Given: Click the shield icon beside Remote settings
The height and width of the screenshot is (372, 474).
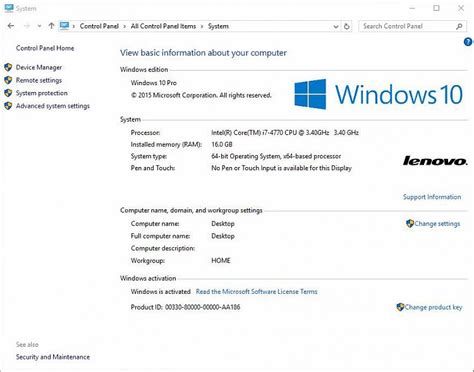Looking at the screenshot, I should (8, 80).
